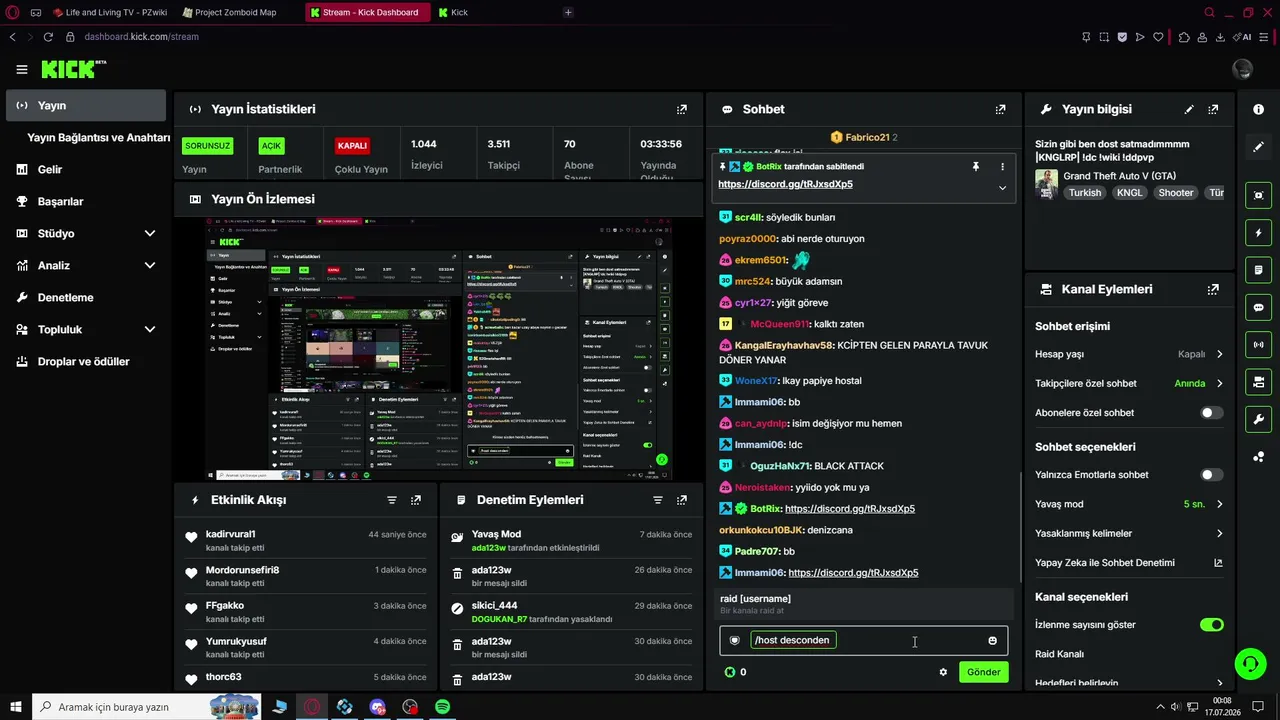Unpin the pinned BotRix message

(976, 166)
